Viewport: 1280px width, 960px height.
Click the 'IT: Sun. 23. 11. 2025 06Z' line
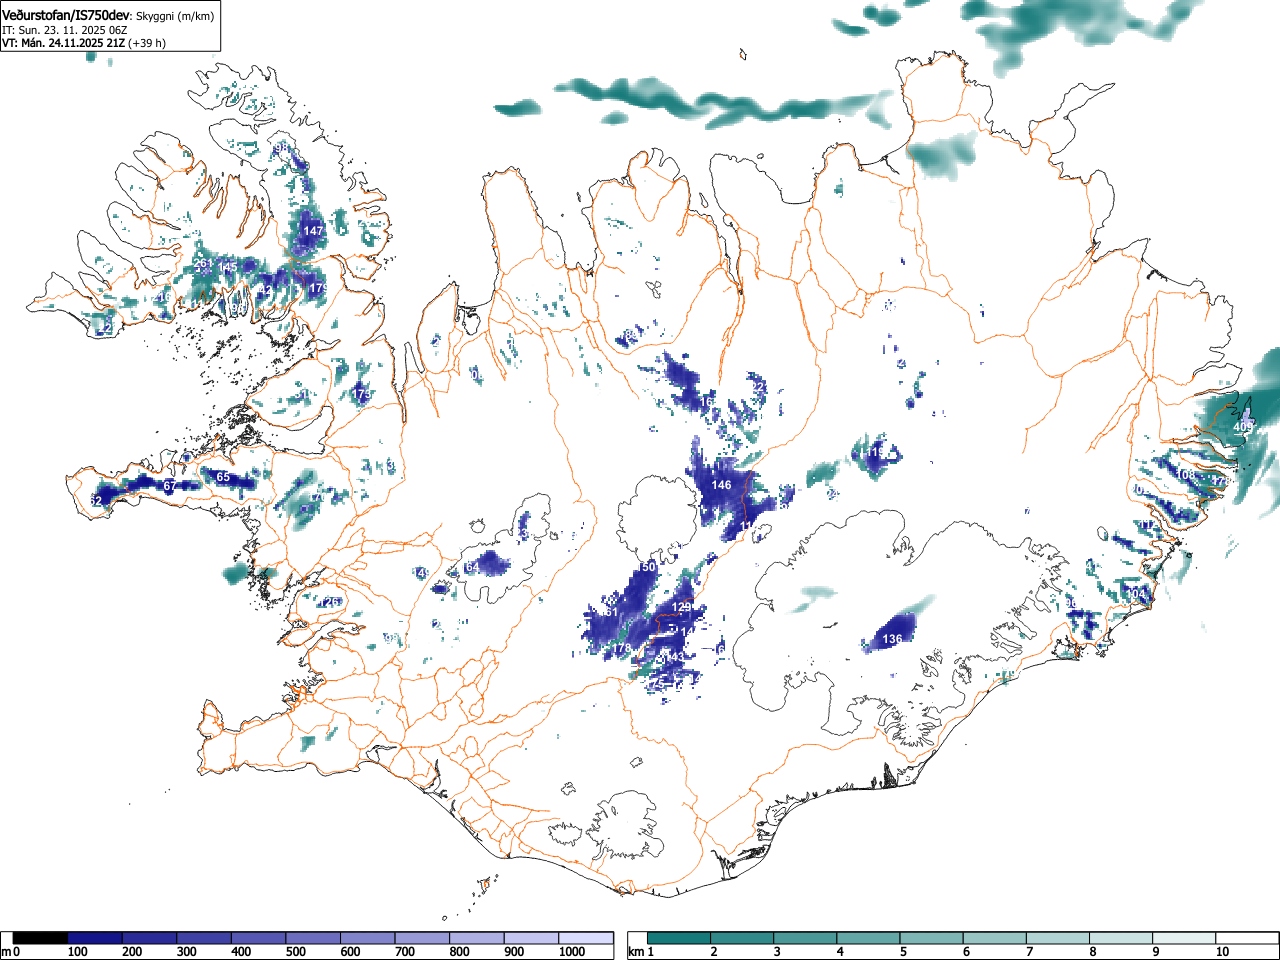pyautogui.click(x=64, y=30)
